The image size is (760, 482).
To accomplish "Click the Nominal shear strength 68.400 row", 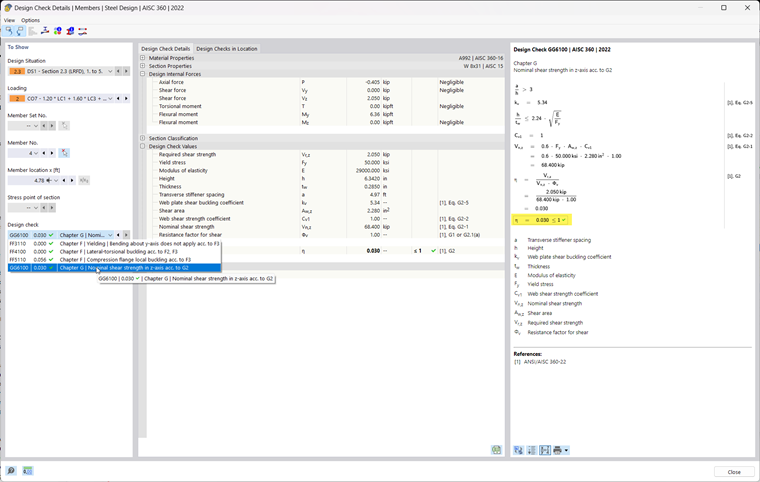I will coord(326,226).
